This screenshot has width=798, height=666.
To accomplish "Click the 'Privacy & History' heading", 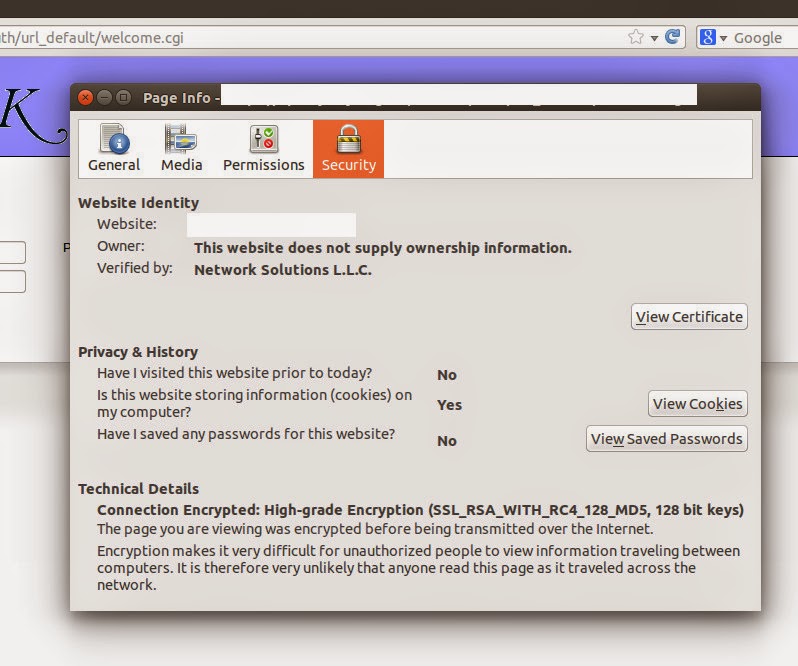I will click(x=138, y=352).
